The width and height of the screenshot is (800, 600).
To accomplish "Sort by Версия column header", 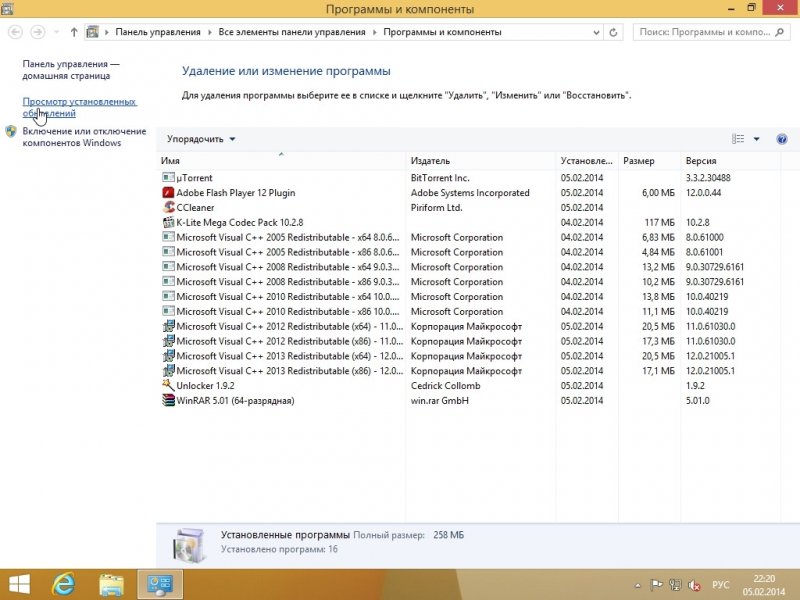I will pyautogui.click(x=731, y=161).
